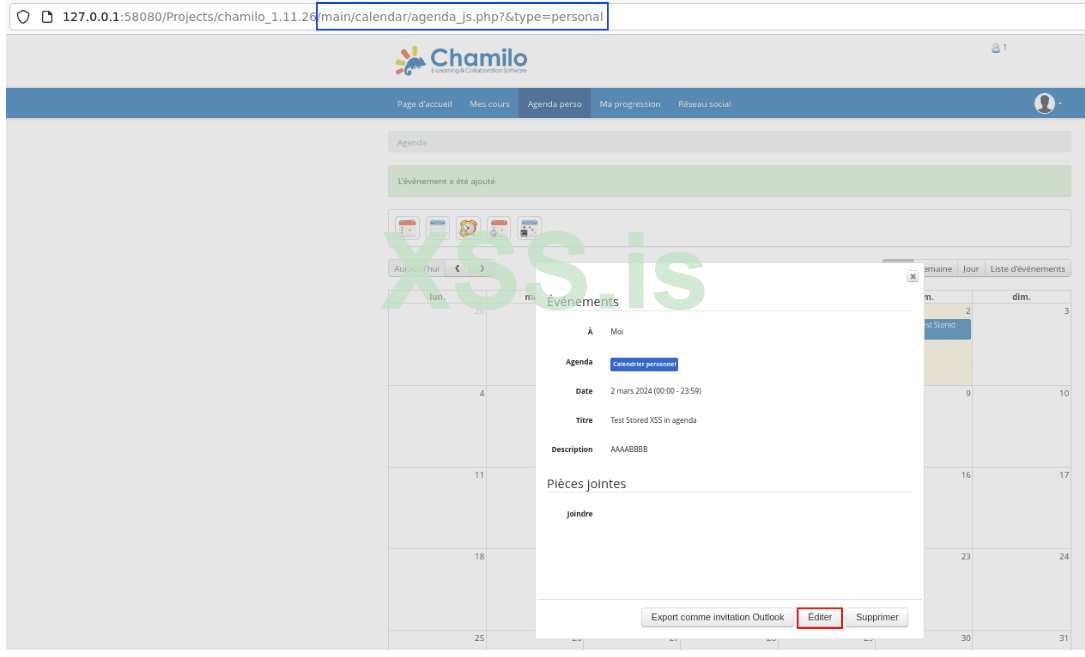Viewport: 1085px width, 657px height.
Task: Open Mes cours in navigation bar
Action: (489, 104)
